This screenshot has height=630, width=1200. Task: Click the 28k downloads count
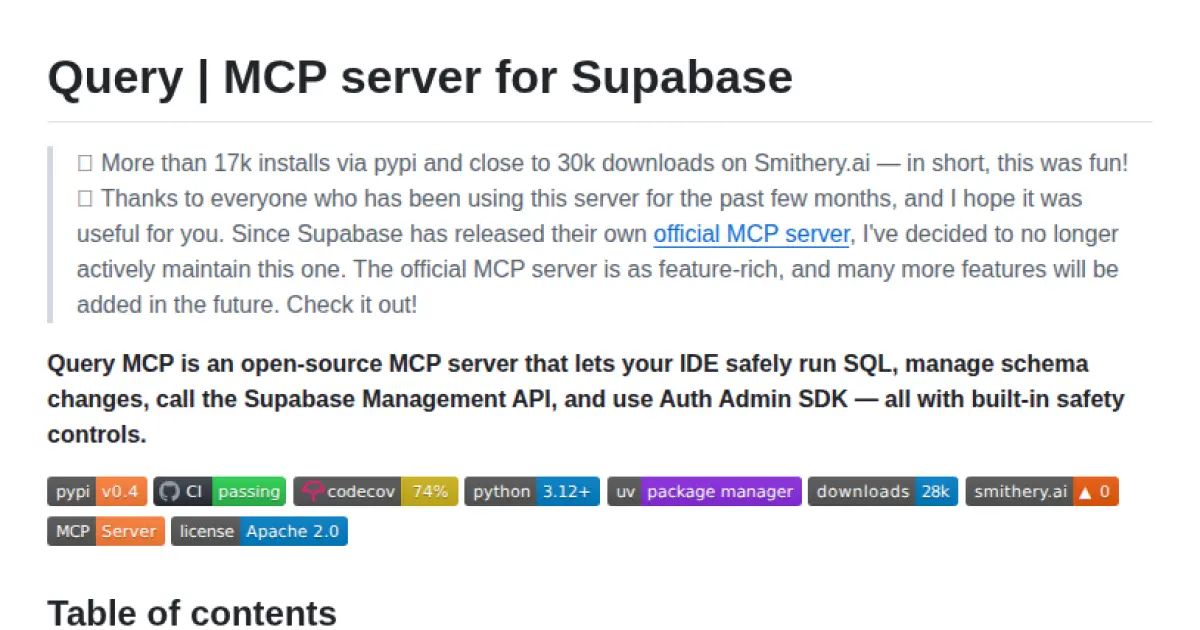pyautogui.click(x=936, y=491)
